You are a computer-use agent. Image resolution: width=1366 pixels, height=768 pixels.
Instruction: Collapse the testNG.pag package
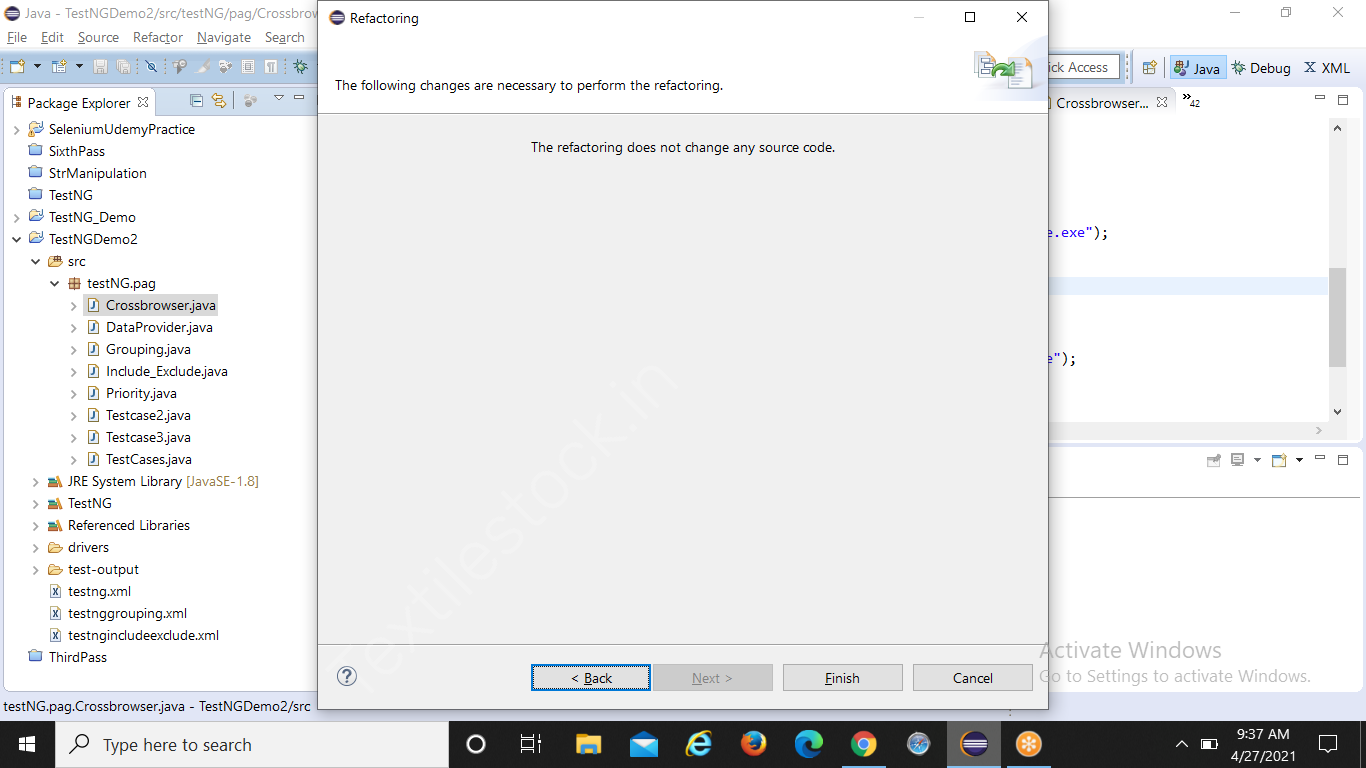click(54, 284)
